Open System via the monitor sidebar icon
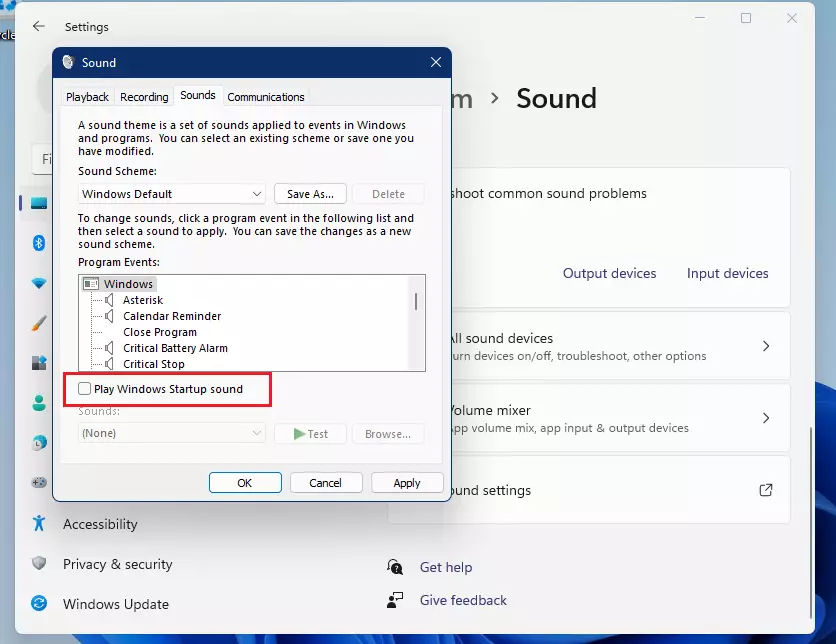This screenshot has height=644, width=836. [39, 203]
